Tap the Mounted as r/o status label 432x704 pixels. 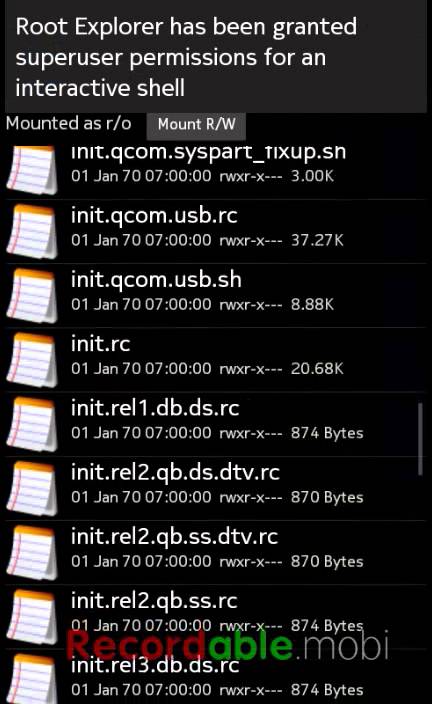pos(69,123)
